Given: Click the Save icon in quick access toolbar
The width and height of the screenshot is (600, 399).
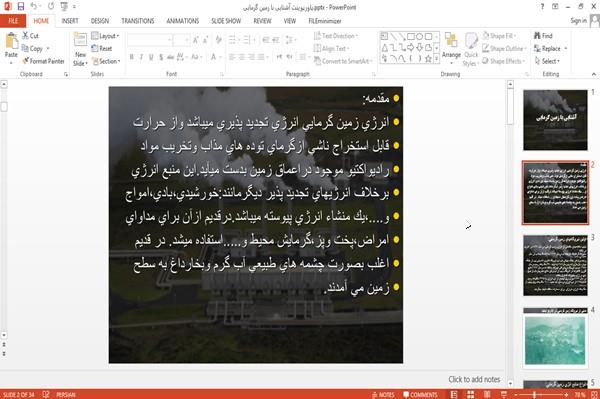Looking at the screenshot, I should coord(21,6).
